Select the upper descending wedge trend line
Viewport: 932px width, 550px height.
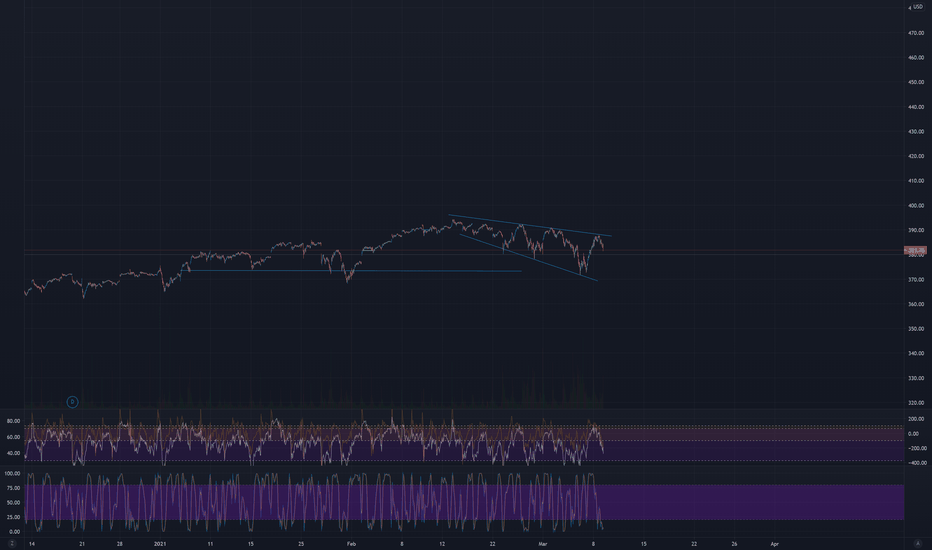[530, 225]
